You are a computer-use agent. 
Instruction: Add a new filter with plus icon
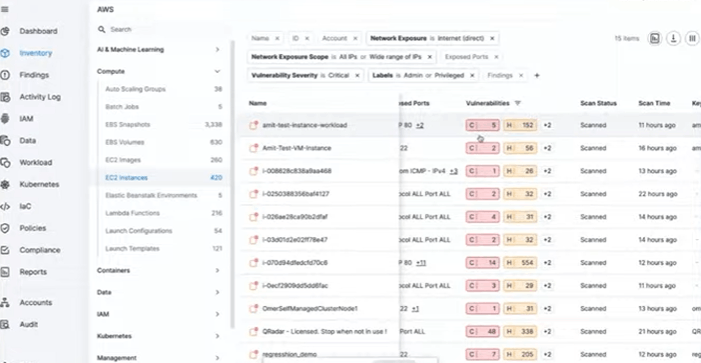click(x=537, y=76)
